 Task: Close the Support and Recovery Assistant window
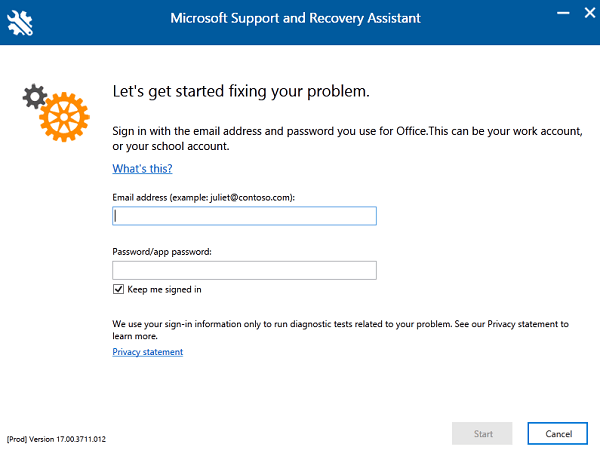[590, 13]
